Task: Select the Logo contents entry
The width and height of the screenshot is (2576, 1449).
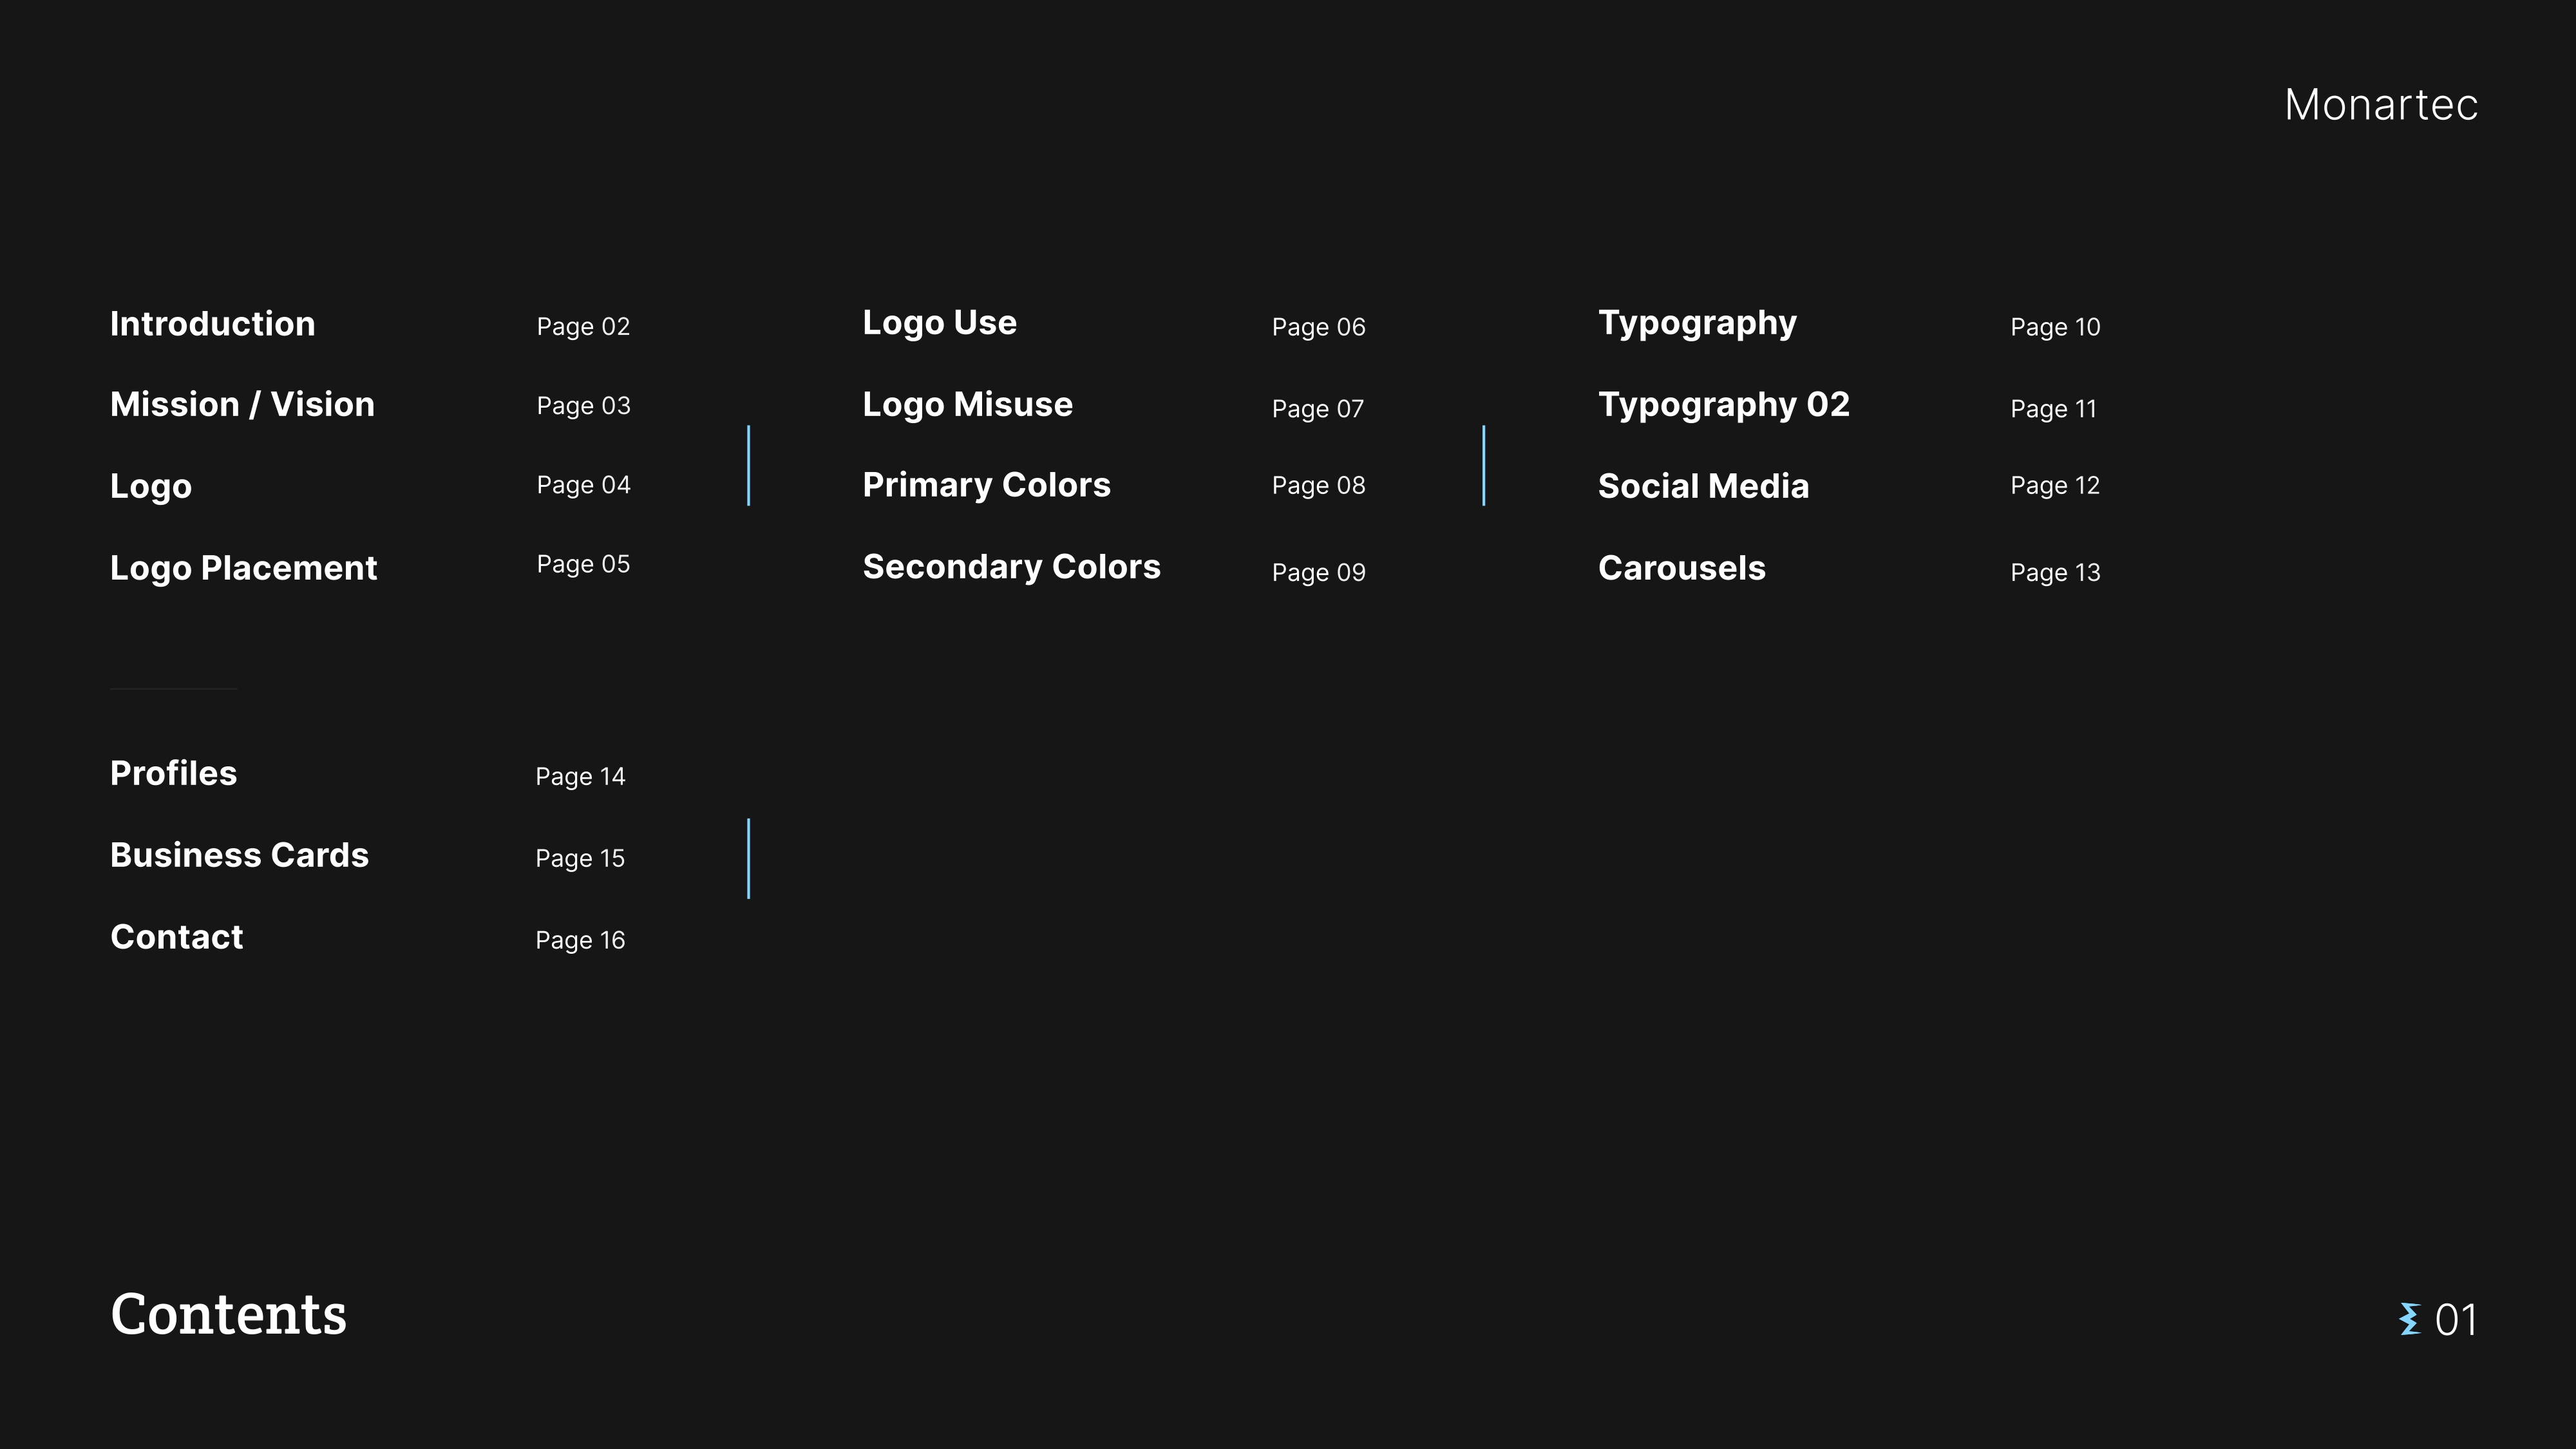Action: point(151,486)
